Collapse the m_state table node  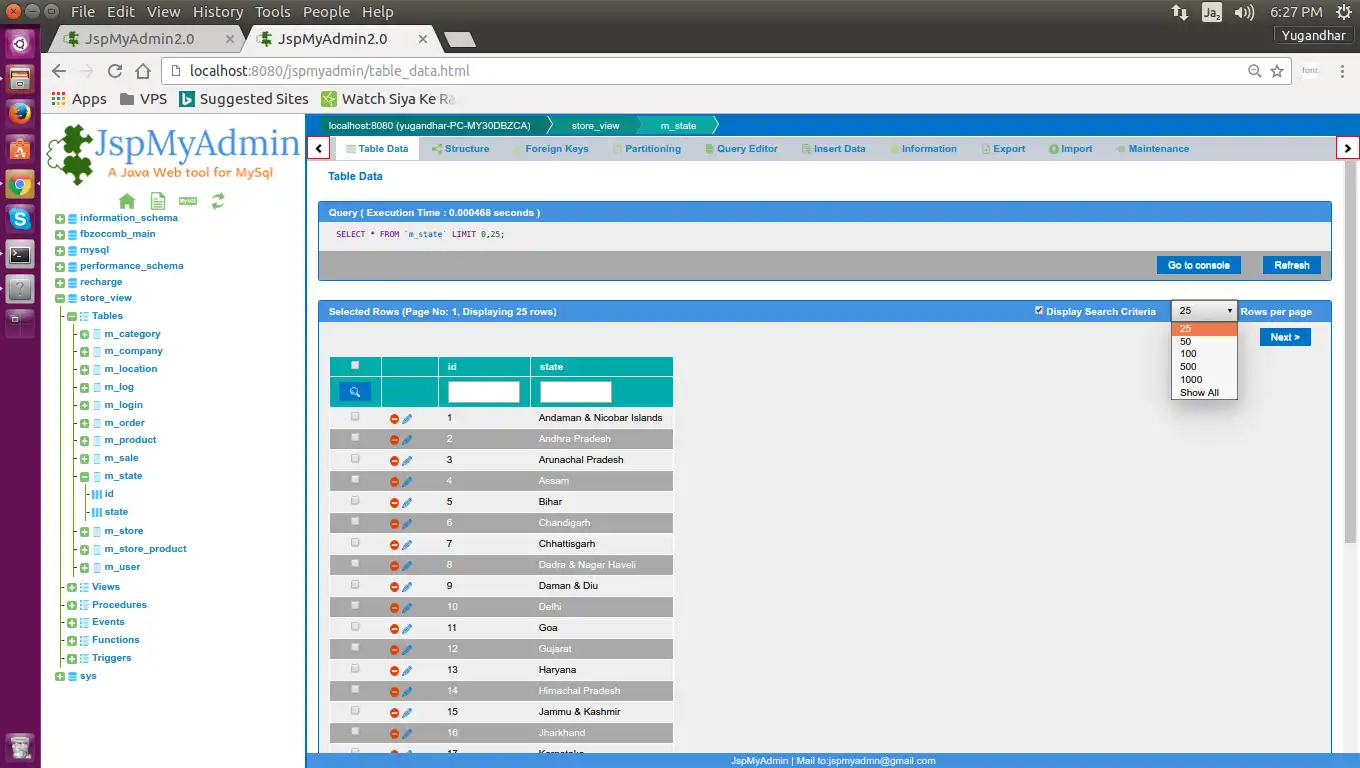(85, 477)
